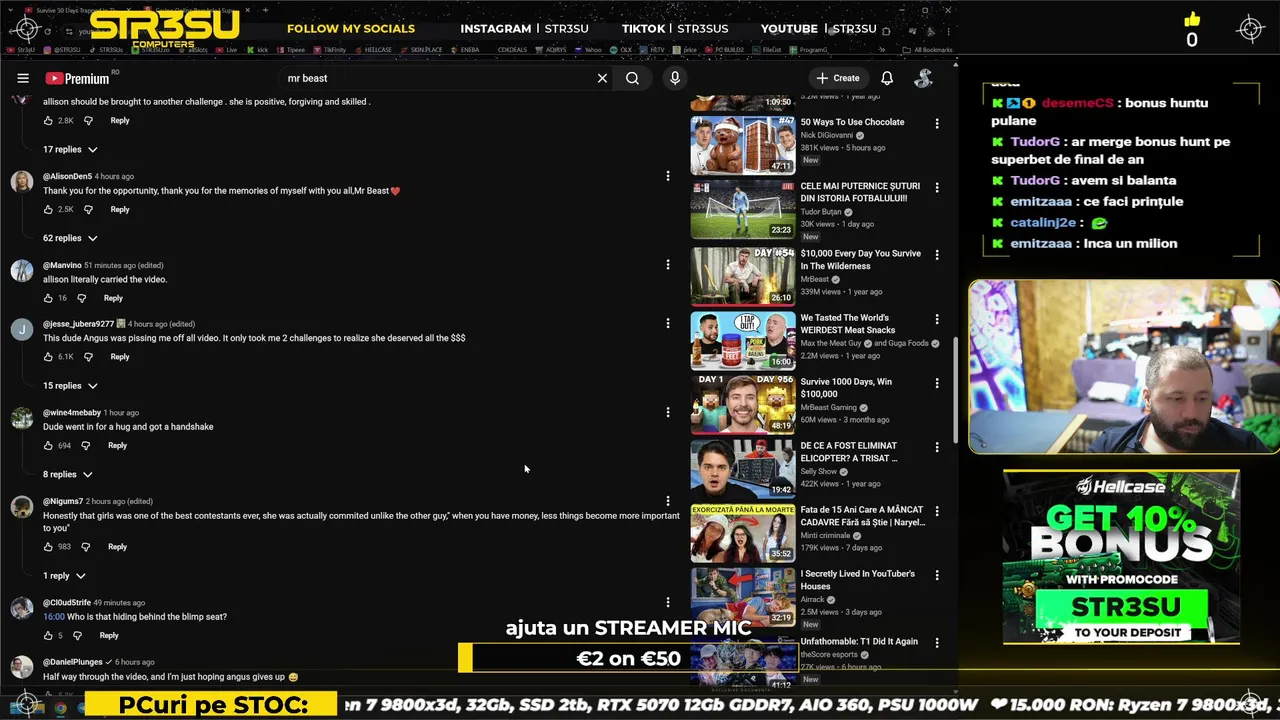Open the HELLCASE bookmark
The height and width of the screenshot is (720, 1280).
pyautogui.click(x=373, y=49)
